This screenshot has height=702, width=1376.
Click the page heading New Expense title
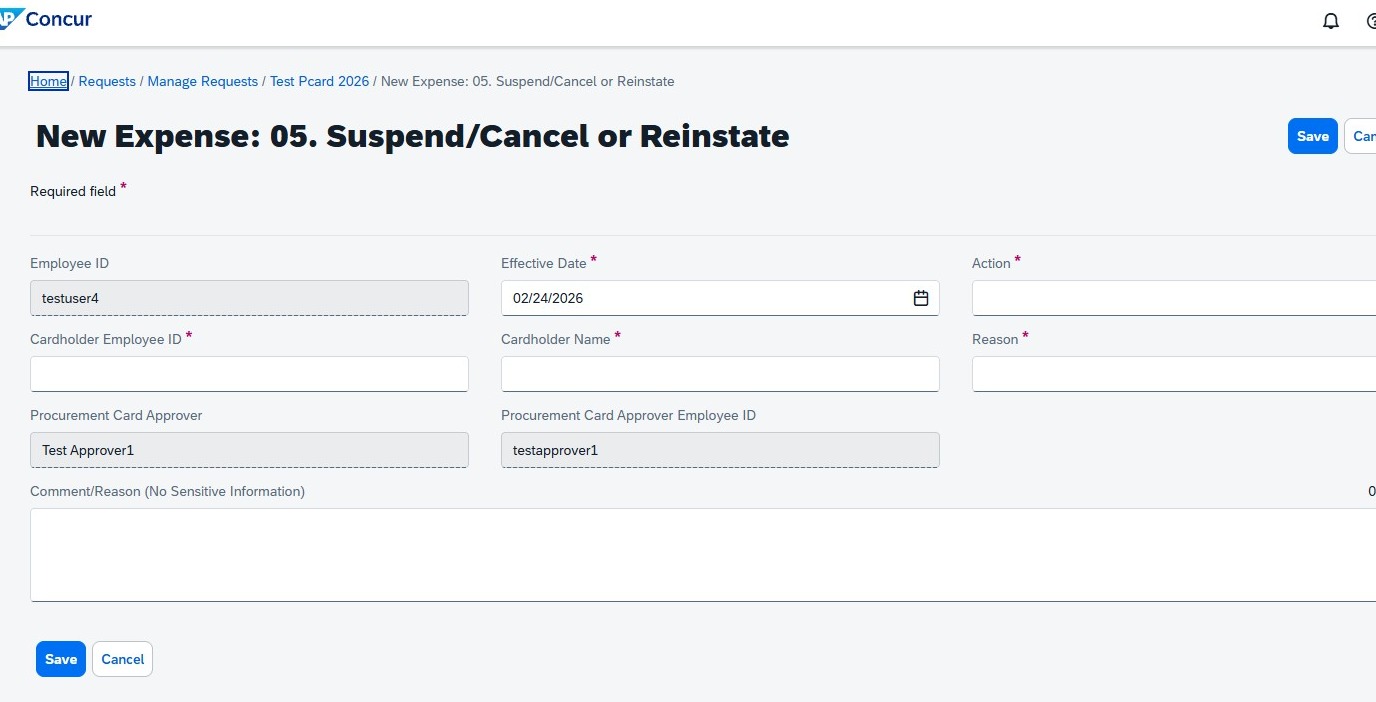point(412,136)
